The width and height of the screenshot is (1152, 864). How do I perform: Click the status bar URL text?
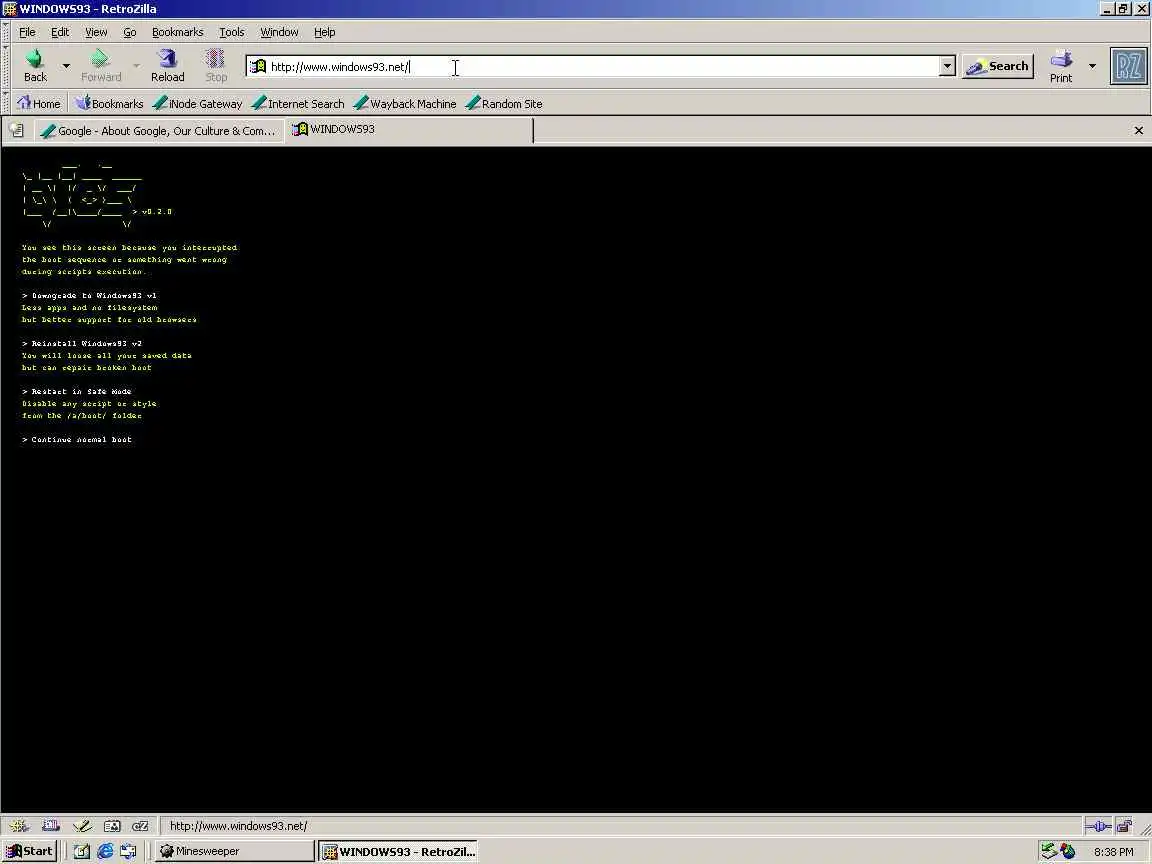click(238, 826)
